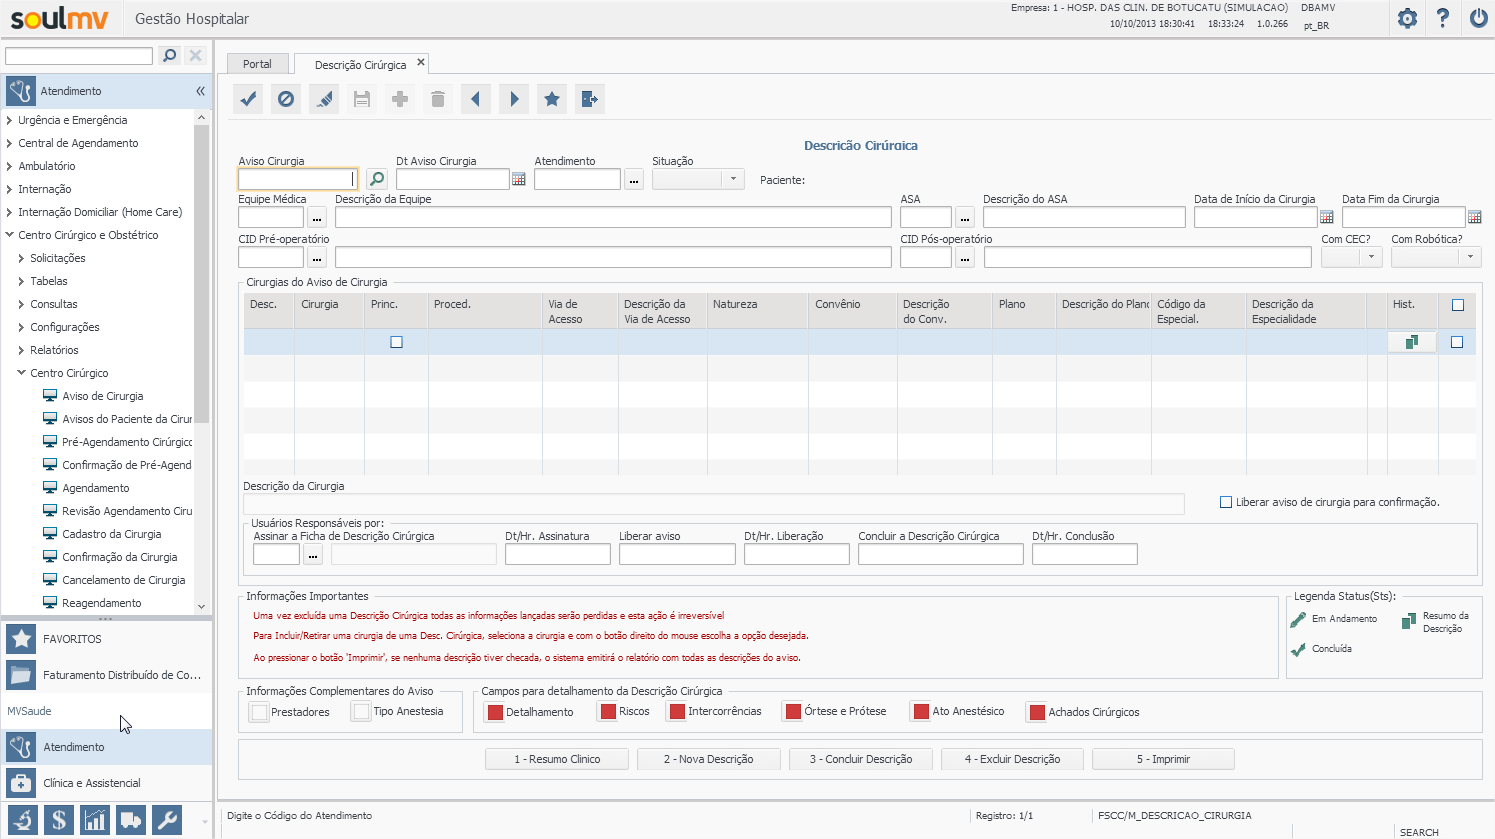The width and height of the screenshot is (1495, 839).
Task: Enable Liberar aviso de cirurgia para confirmação
Action: 1226,502
